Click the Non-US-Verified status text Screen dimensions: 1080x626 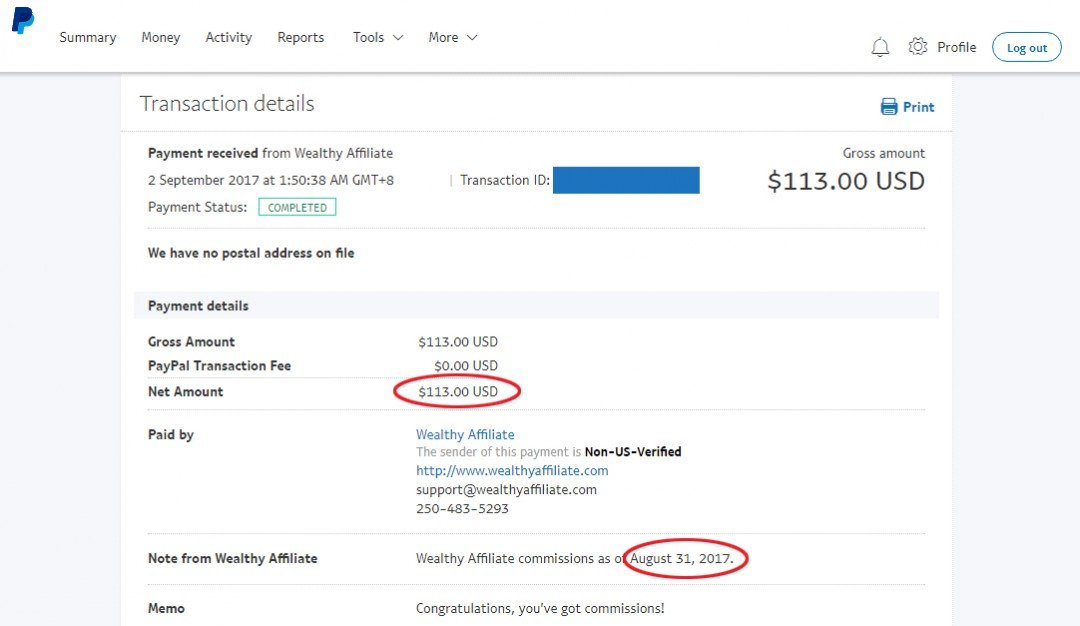click(x=632, y=452)
